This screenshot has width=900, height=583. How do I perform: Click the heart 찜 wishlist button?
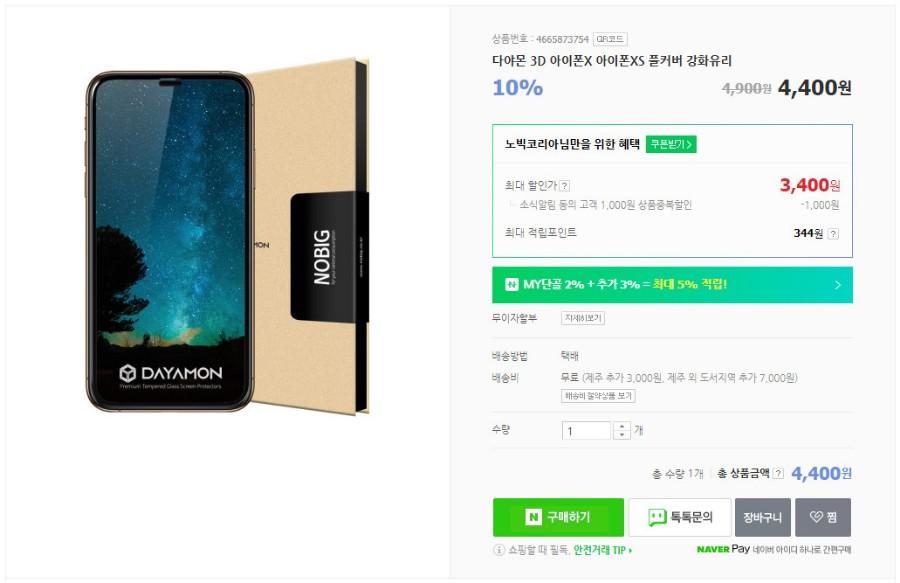point(823,517)
